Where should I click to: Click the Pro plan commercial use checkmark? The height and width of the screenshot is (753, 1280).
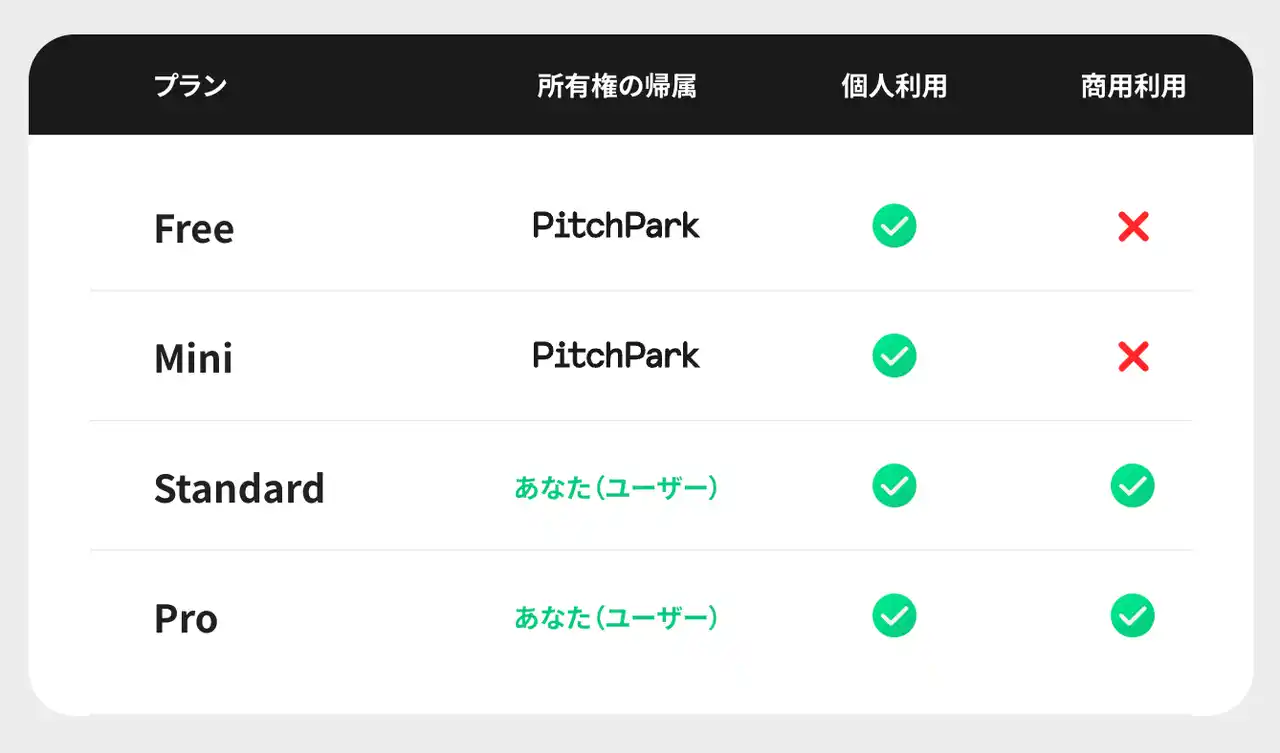click(x=1132, y=615)
